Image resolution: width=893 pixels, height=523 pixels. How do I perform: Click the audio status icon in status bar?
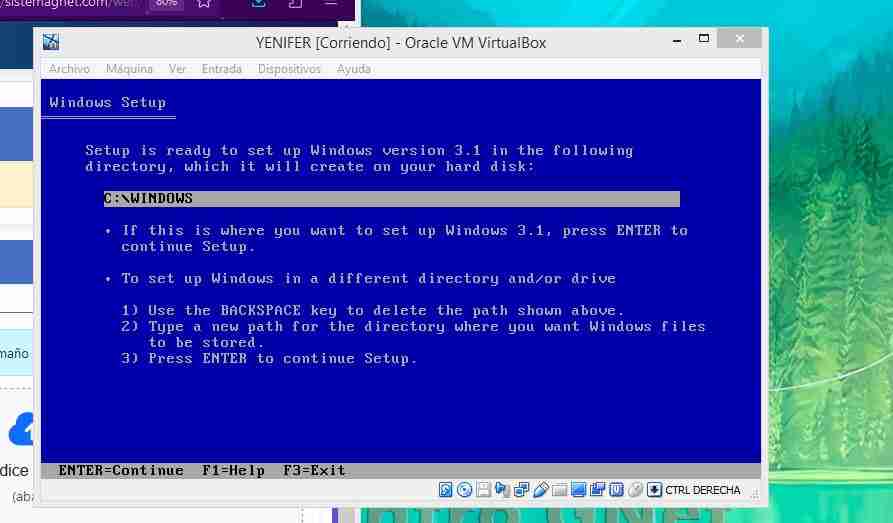click(x=502, y=490)
